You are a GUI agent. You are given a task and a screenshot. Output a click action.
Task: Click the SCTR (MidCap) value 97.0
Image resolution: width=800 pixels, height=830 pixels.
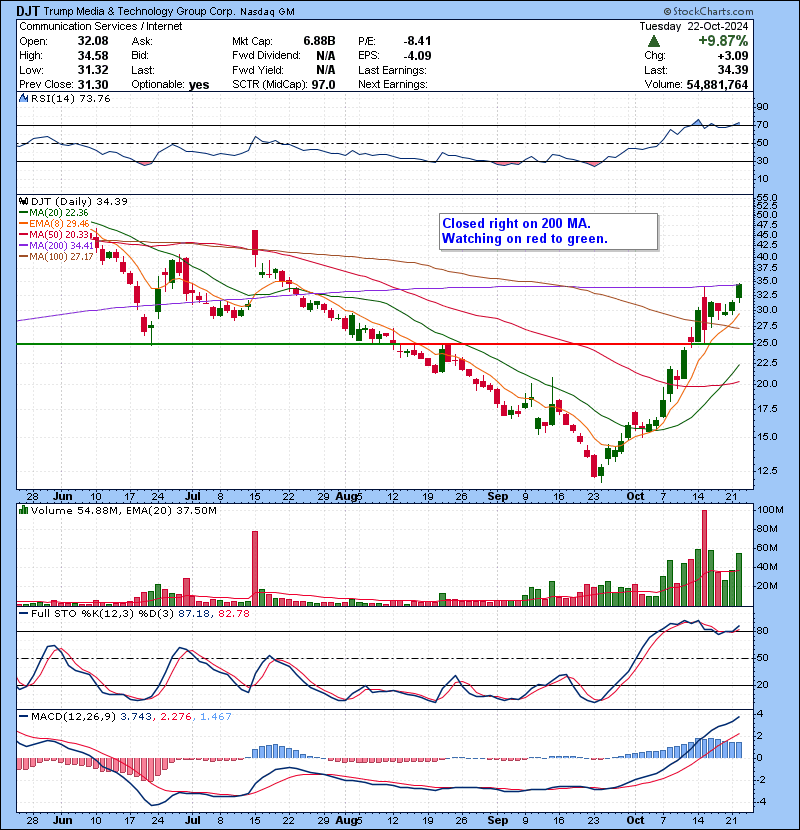(x=323, y=85)
